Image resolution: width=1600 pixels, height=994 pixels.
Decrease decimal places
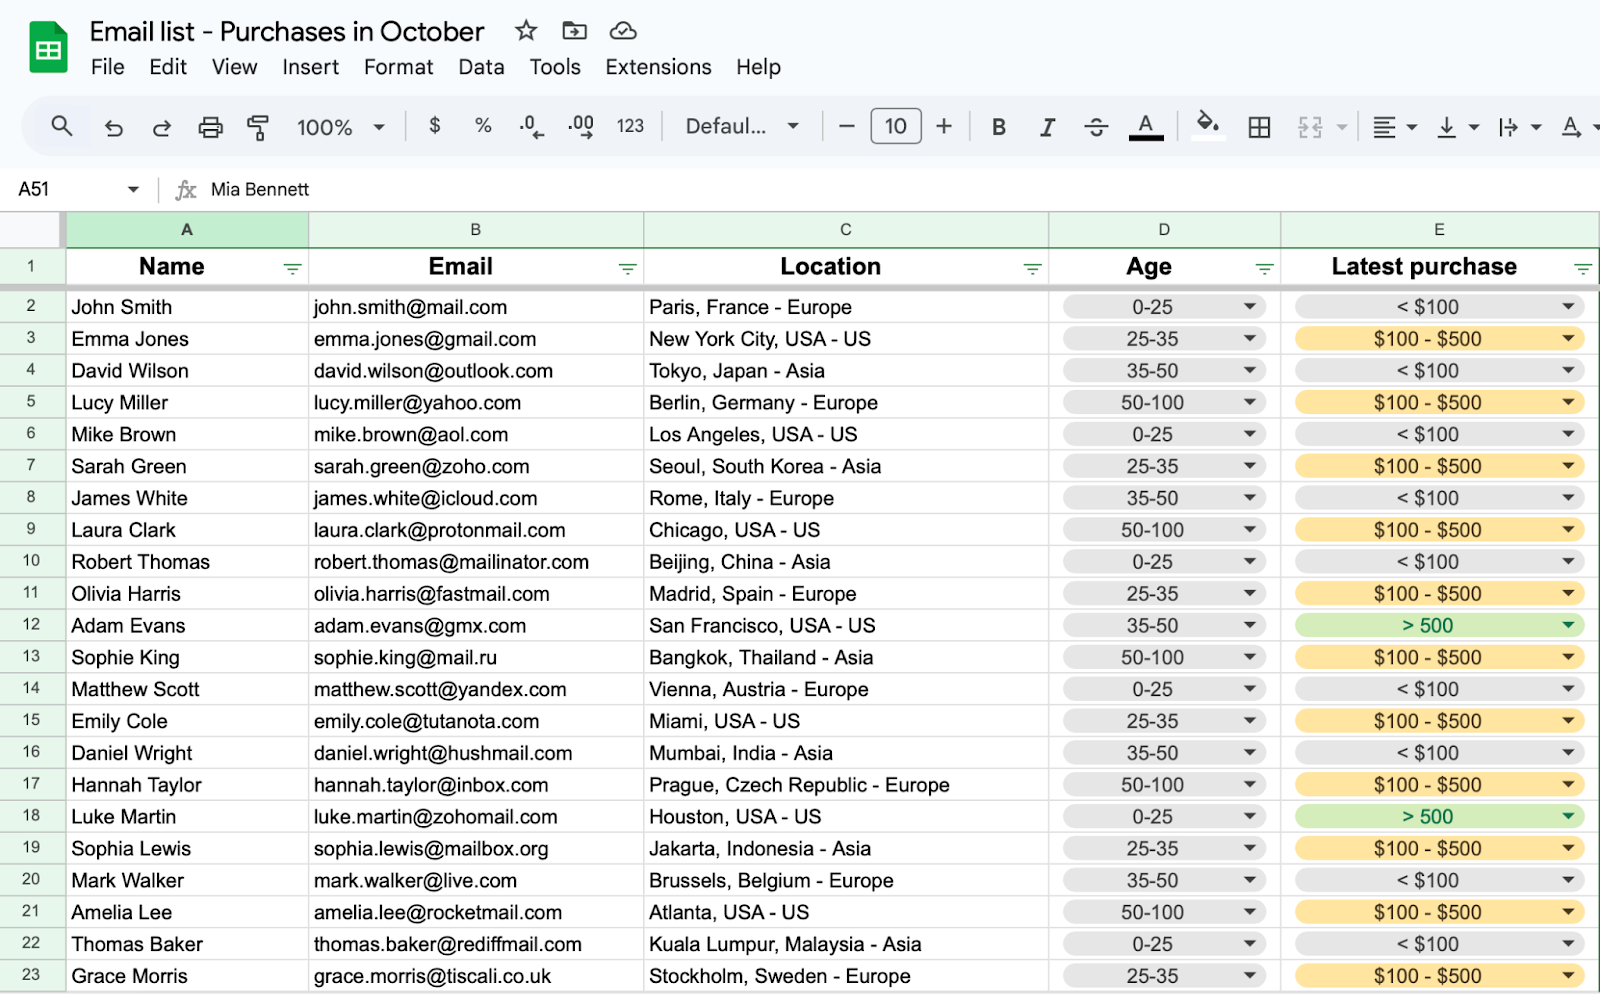[529, 126]
